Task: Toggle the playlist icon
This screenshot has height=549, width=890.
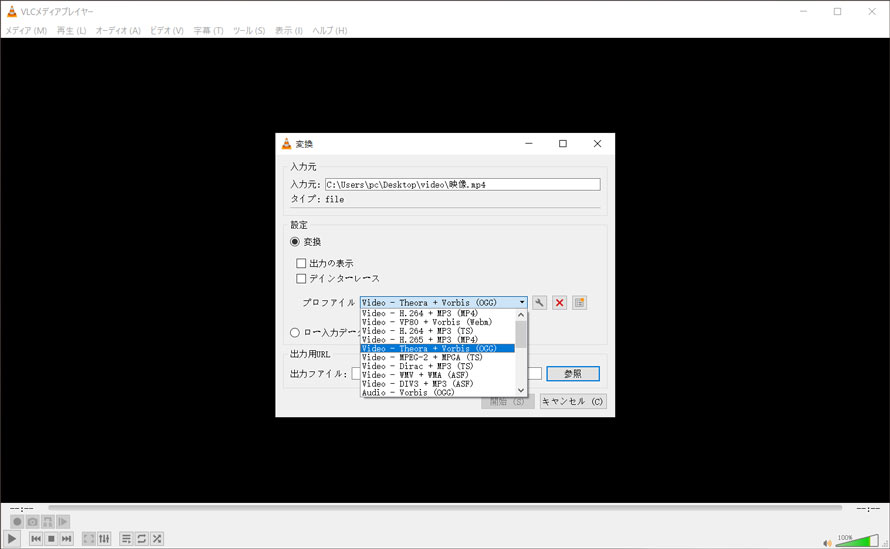Action: click(x=126, y=538)
